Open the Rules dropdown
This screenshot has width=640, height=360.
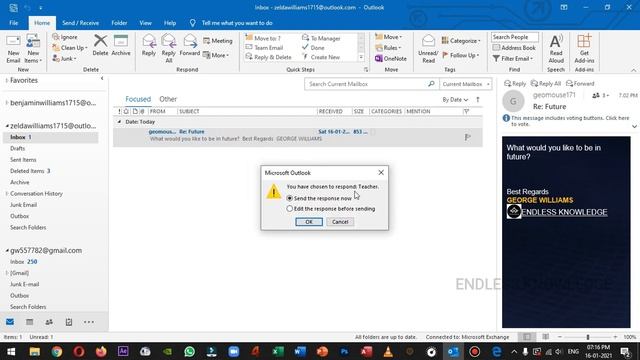coord(388,48)
